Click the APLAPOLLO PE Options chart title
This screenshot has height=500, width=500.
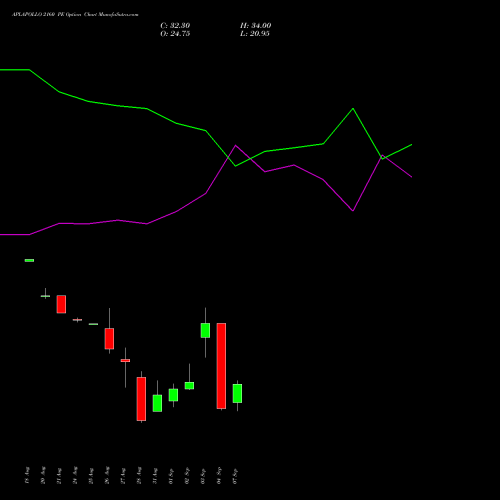coord(75,15)
